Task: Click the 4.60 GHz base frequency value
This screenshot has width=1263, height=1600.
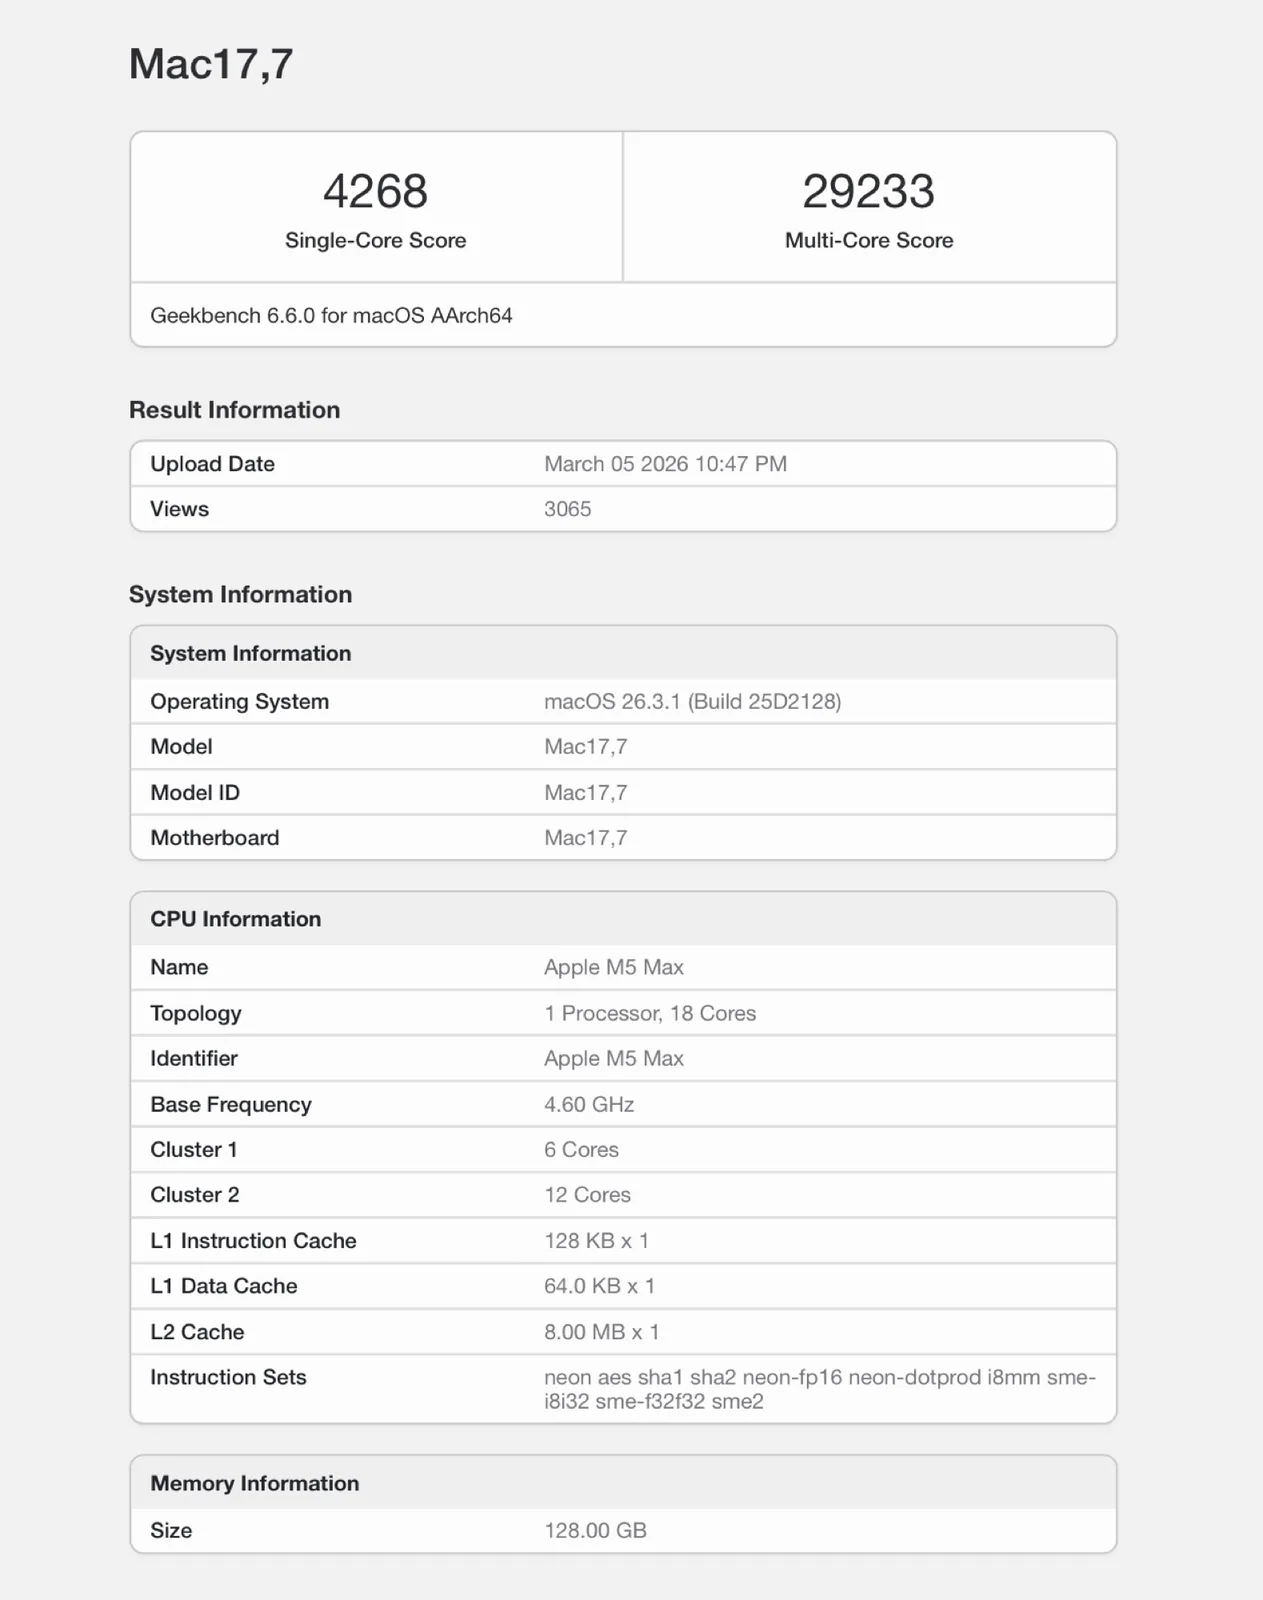Action: click(x=588, y=1104)
